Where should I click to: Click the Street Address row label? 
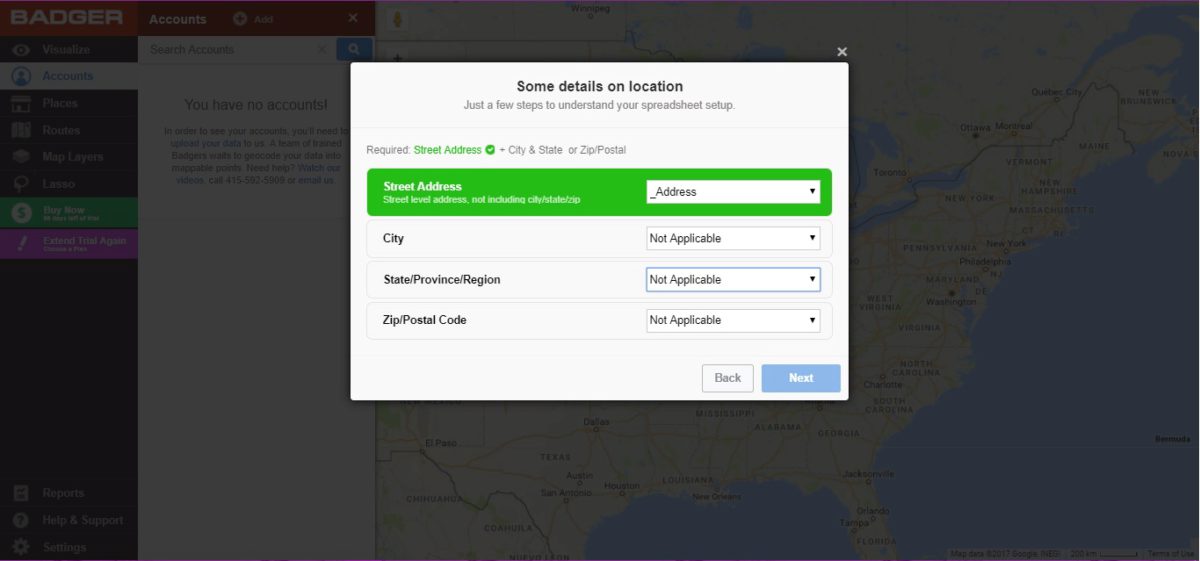click(x=422, y=186)
